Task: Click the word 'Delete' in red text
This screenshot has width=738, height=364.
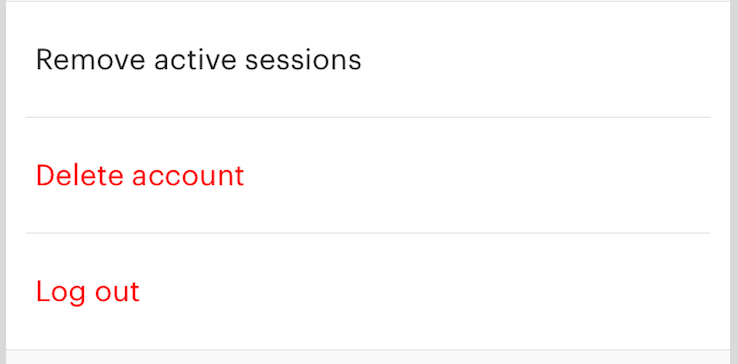Action: (80, 176)
